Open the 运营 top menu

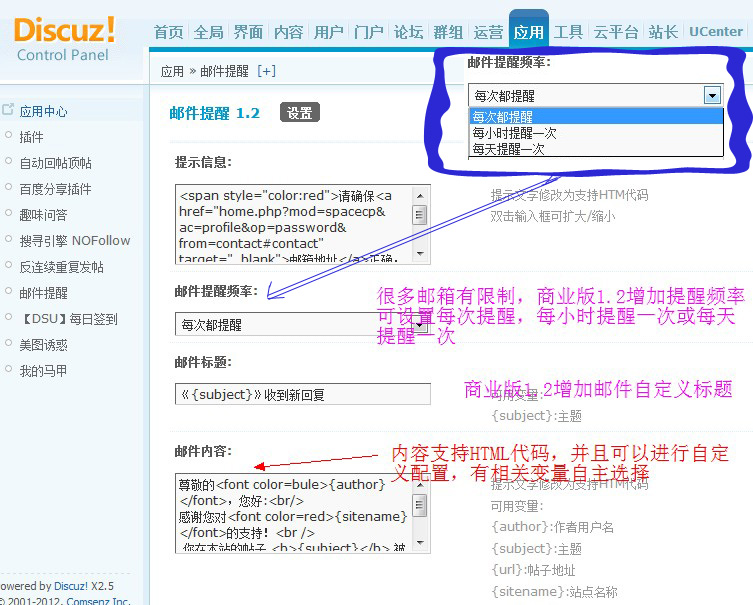point(488,32)
